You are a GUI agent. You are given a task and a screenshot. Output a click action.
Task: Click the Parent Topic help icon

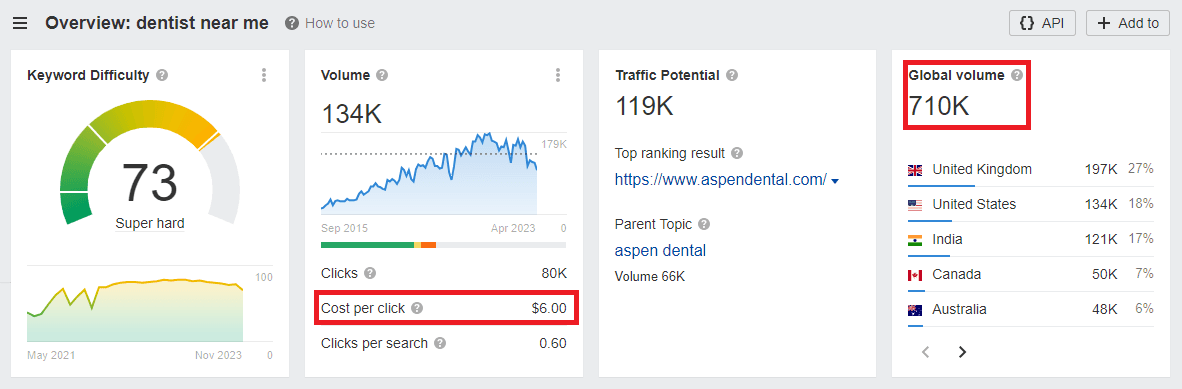click(704, 225)
